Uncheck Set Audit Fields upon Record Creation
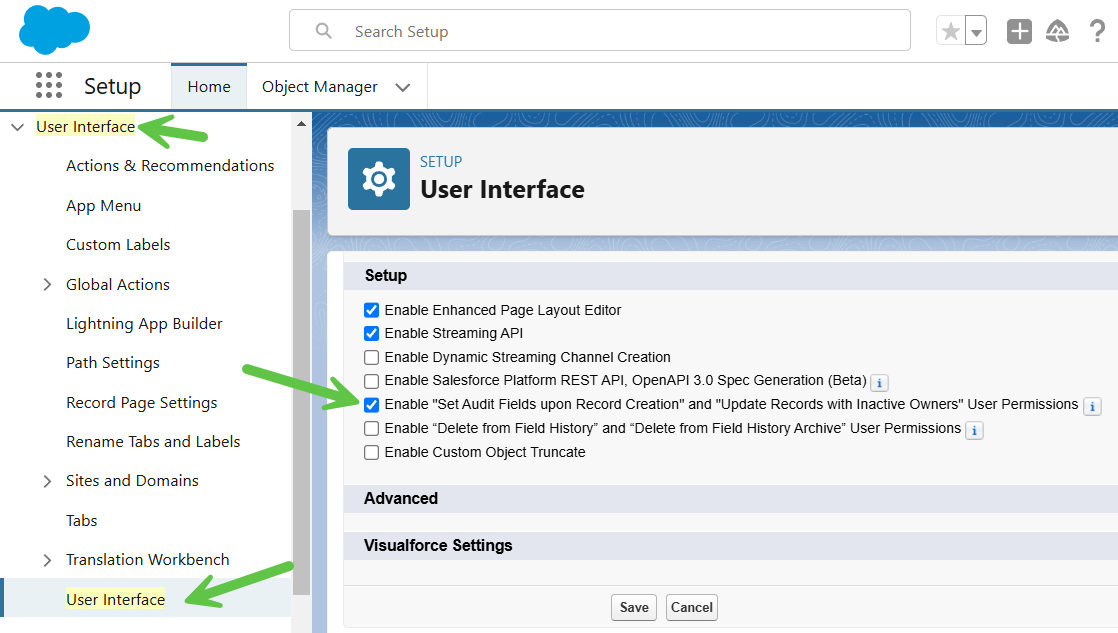Image resolution: width=1118 pixels, height=633 pixels. tap(371, 405)
